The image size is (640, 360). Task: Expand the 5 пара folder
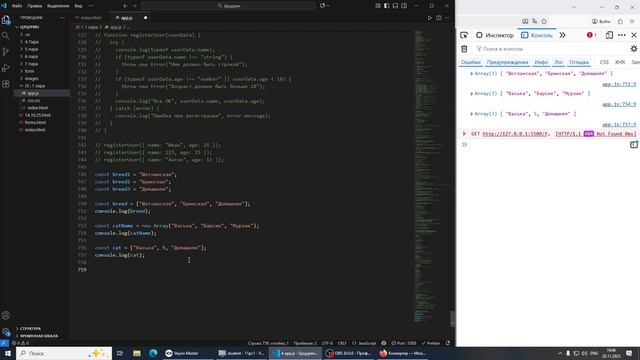[x=31, y=49]
